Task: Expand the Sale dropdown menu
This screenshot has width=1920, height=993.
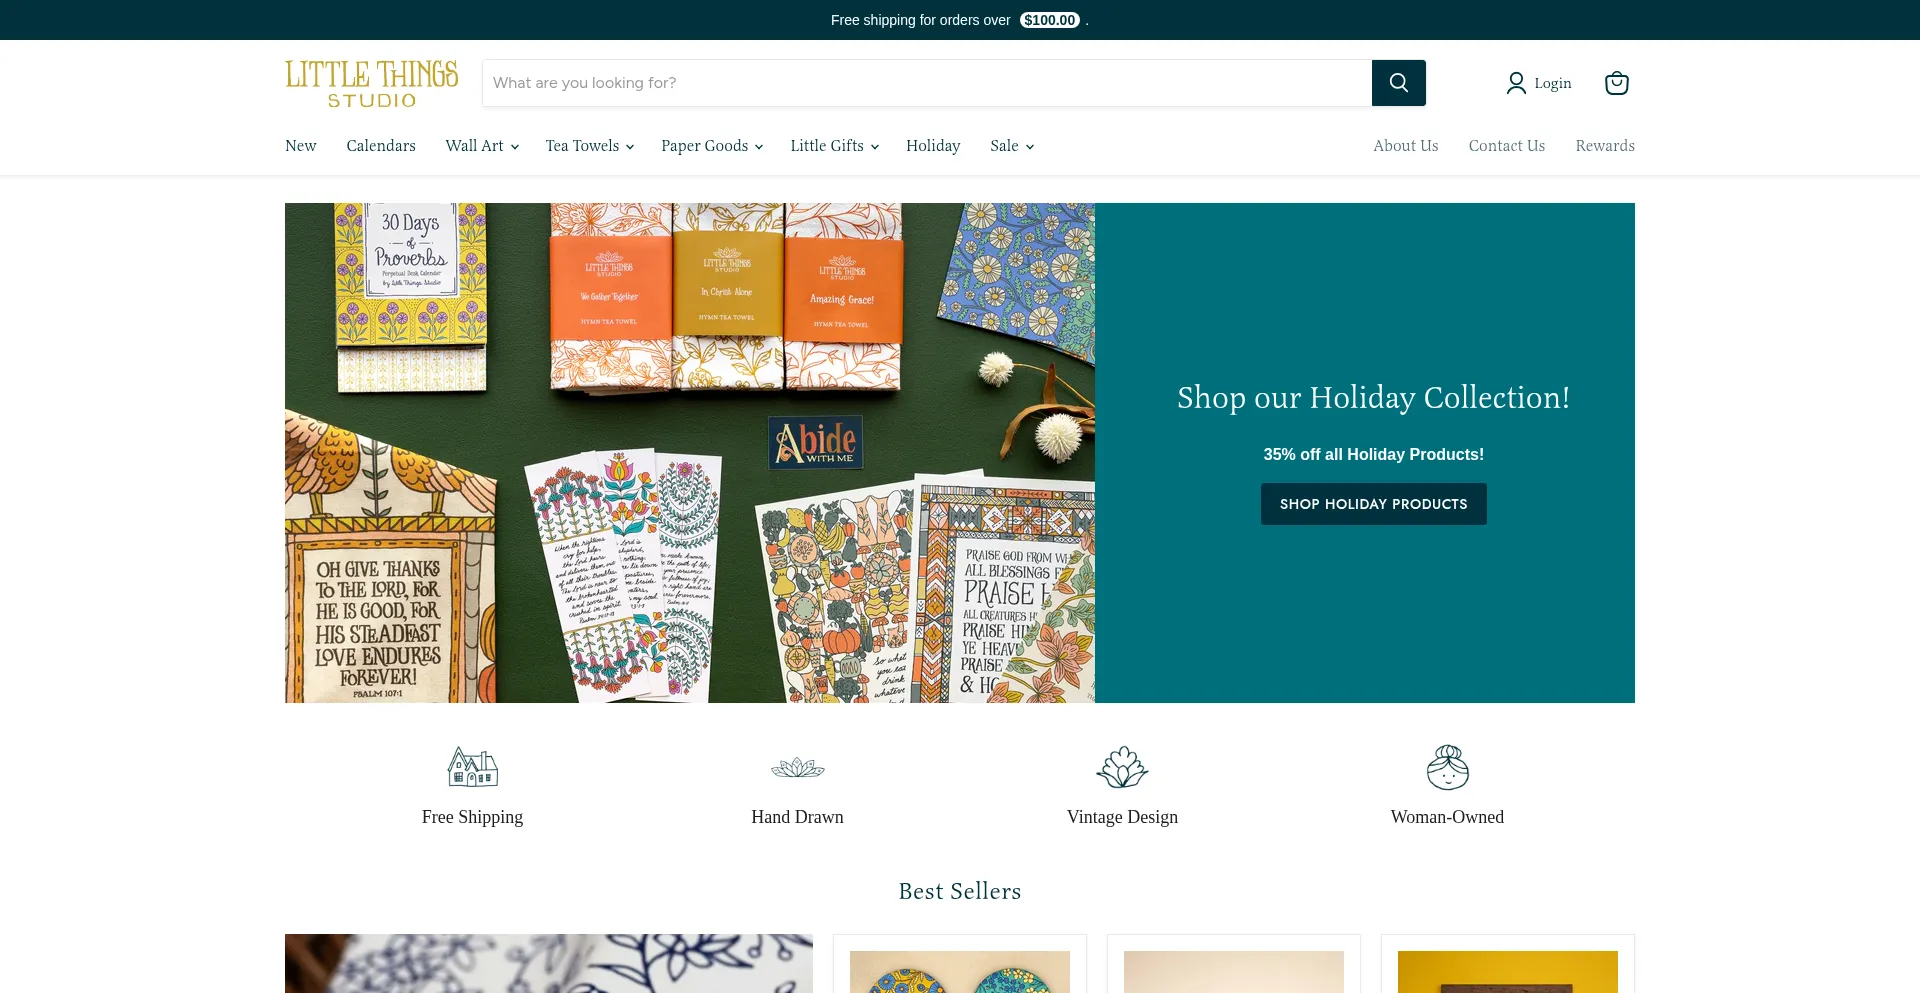Action: [1012, 146]
